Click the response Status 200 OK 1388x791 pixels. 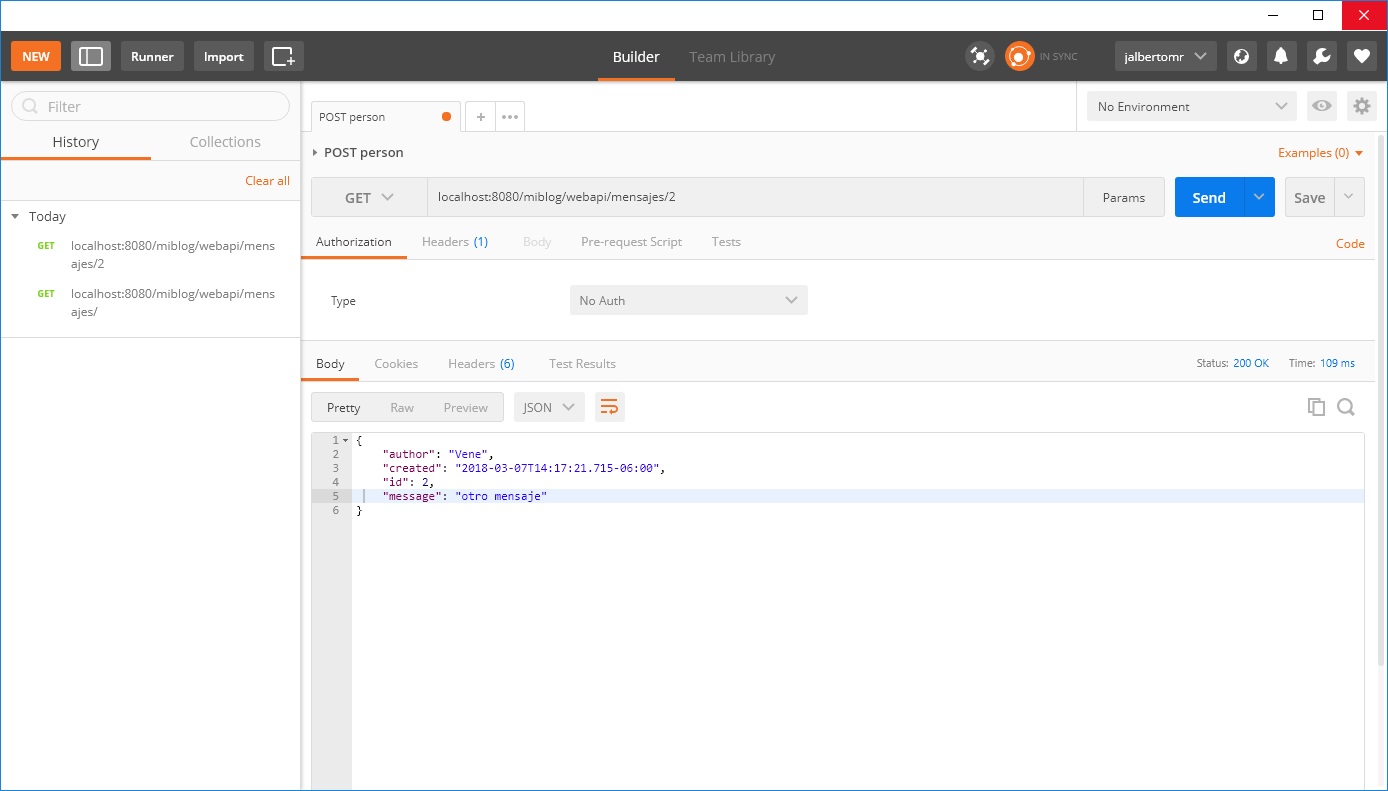[1232, 364]
